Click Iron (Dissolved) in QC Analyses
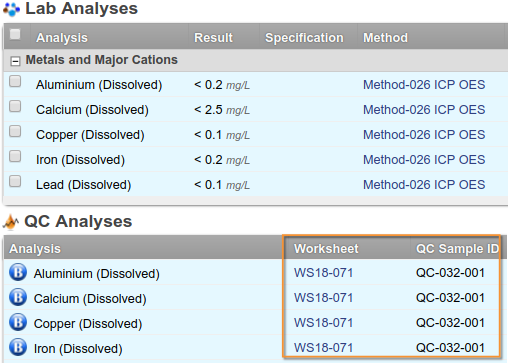 click(x=78, y=349)
